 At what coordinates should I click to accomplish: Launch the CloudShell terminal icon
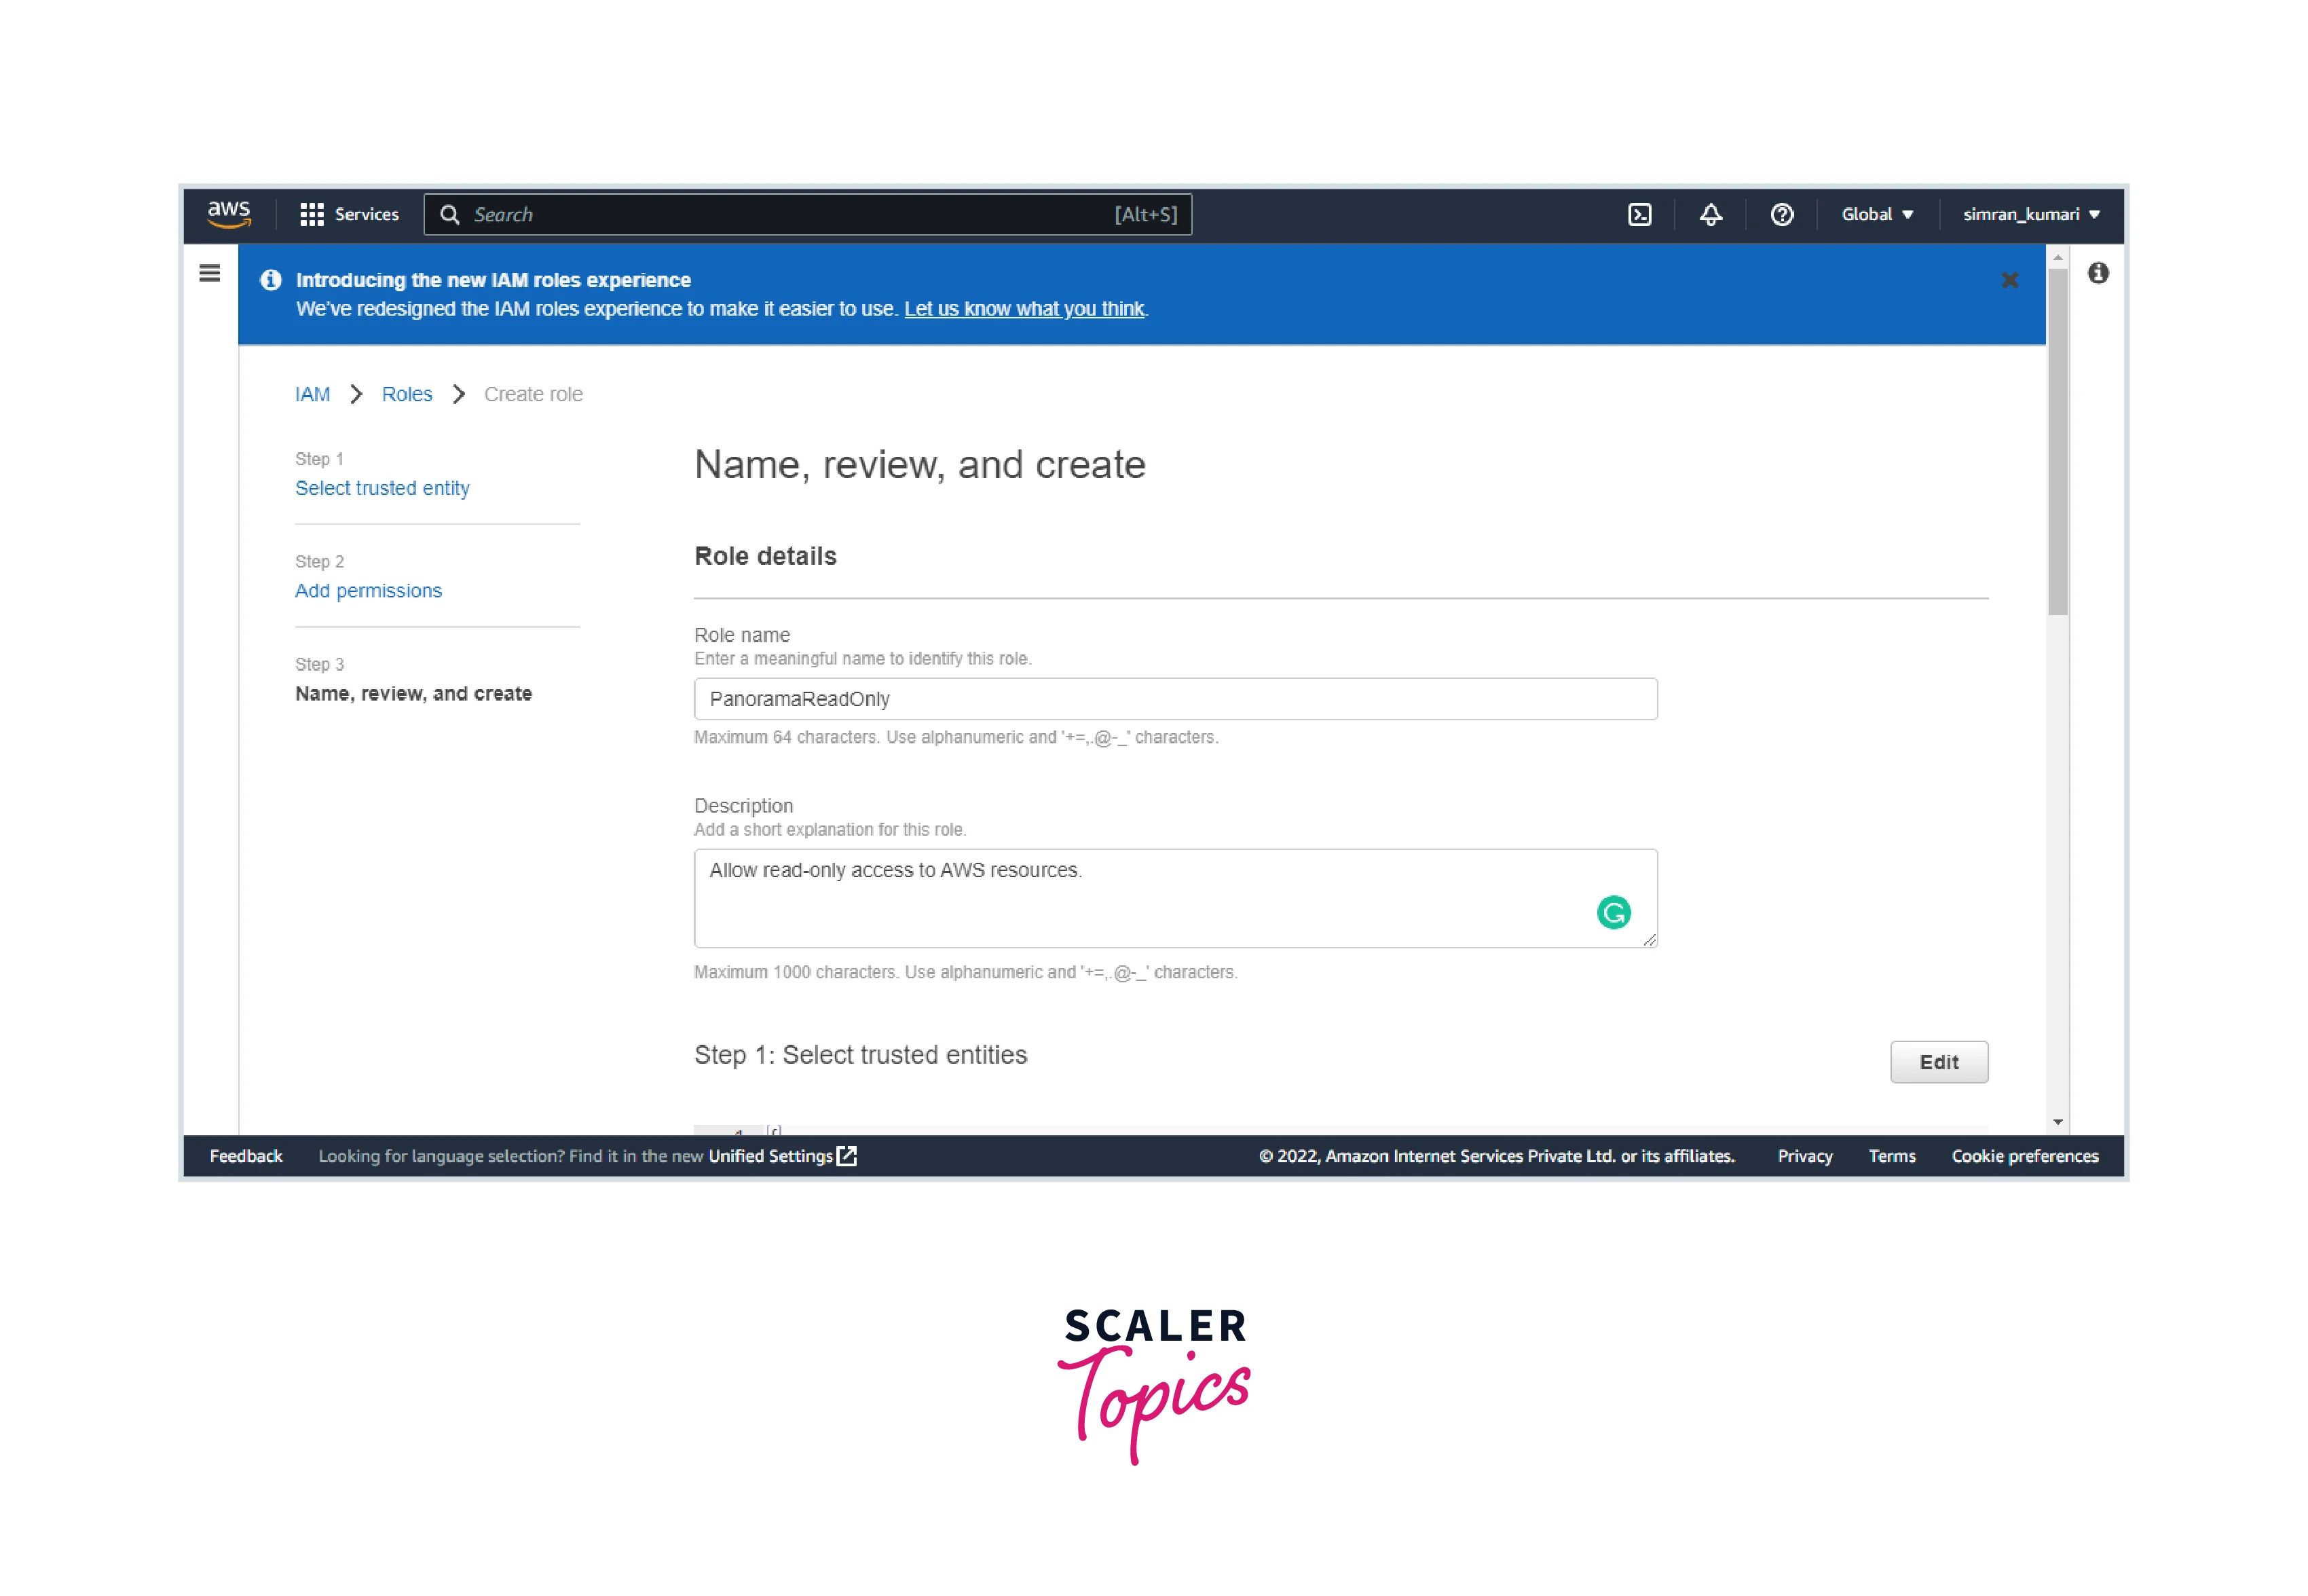(1639, 214)
